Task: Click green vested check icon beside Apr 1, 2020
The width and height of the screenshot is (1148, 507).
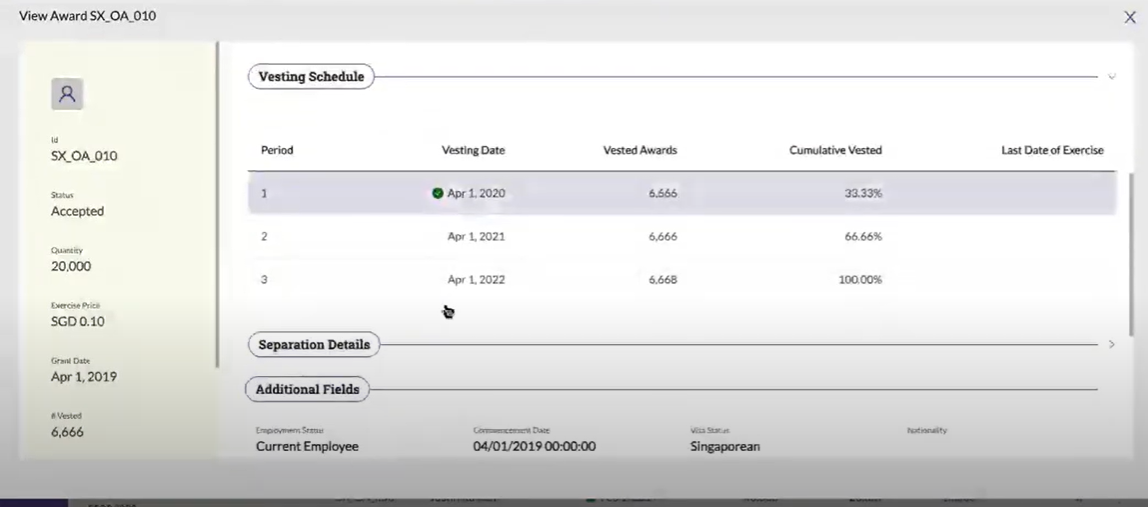Action: coord(438,193)
